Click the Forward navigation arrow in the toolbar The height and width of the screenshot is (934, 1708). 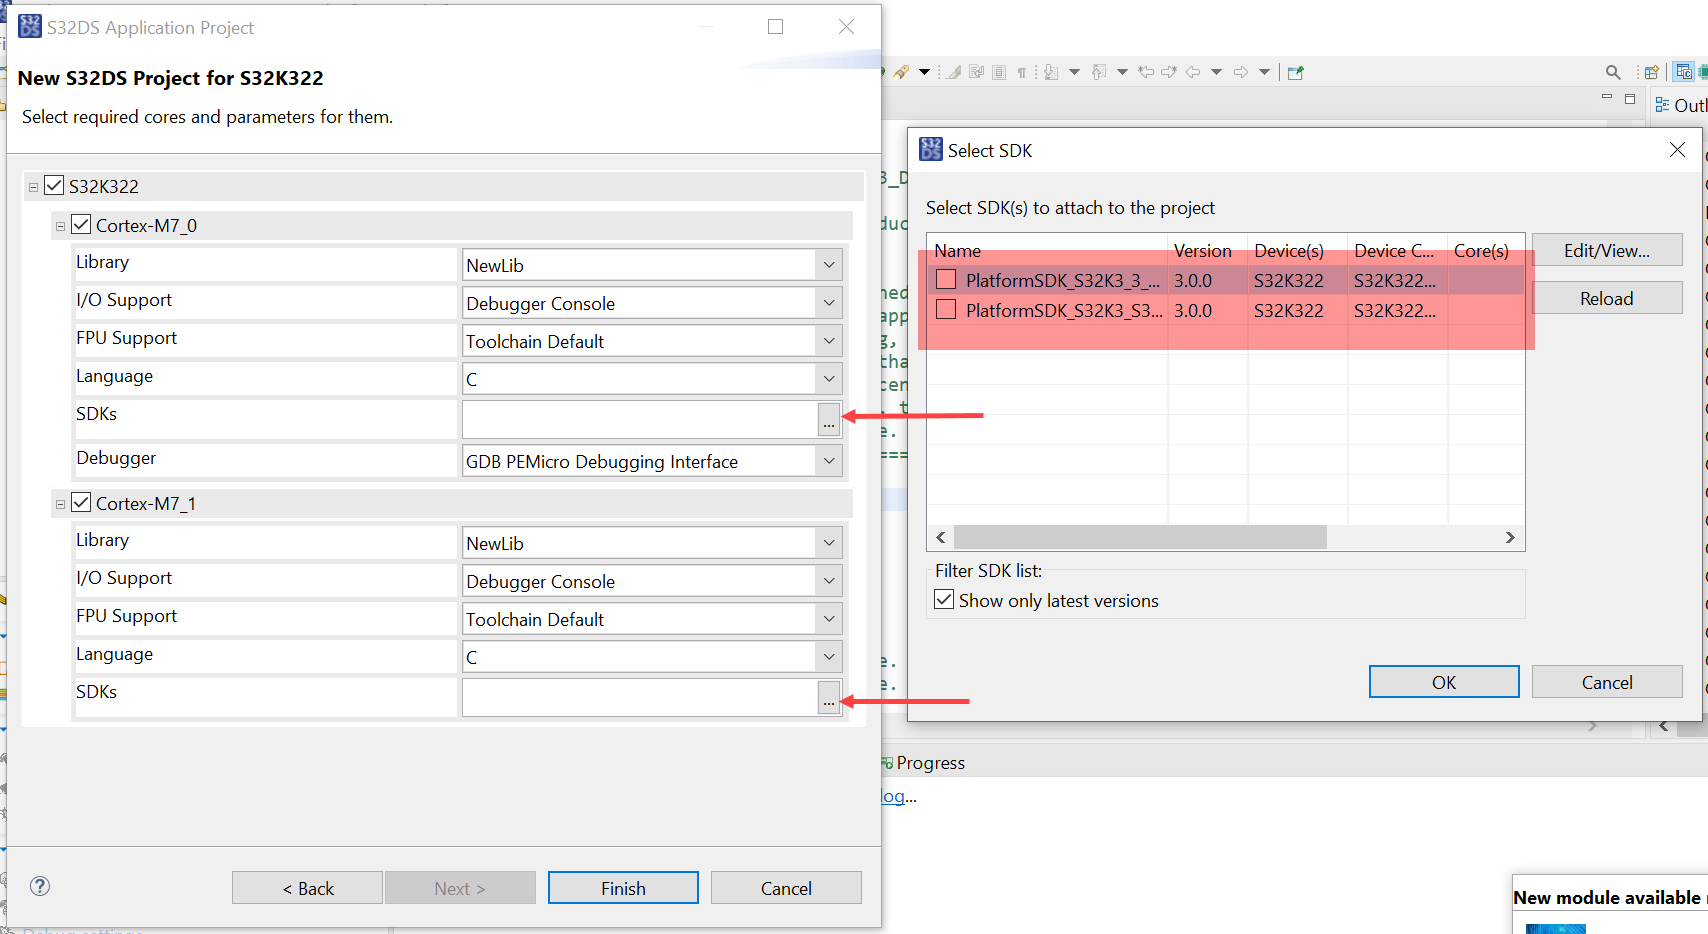tap(1241, 71)
